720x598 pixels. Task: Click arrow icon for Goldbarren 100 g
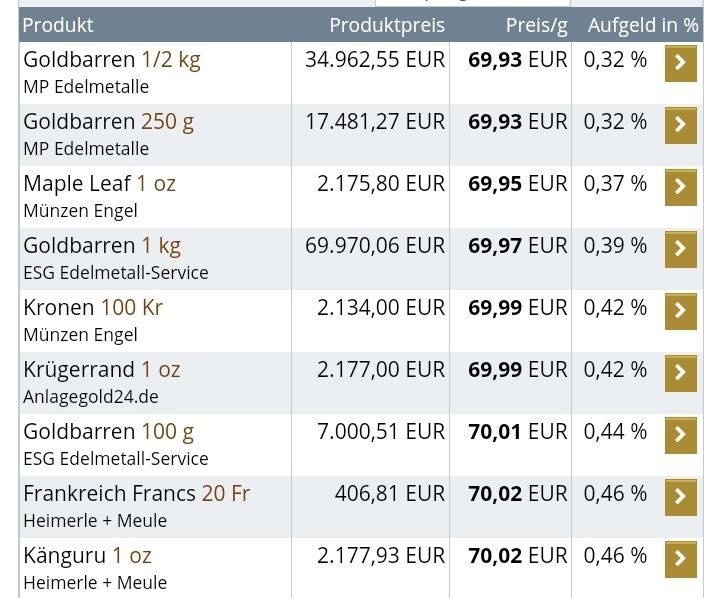click(x=680, y=435)
